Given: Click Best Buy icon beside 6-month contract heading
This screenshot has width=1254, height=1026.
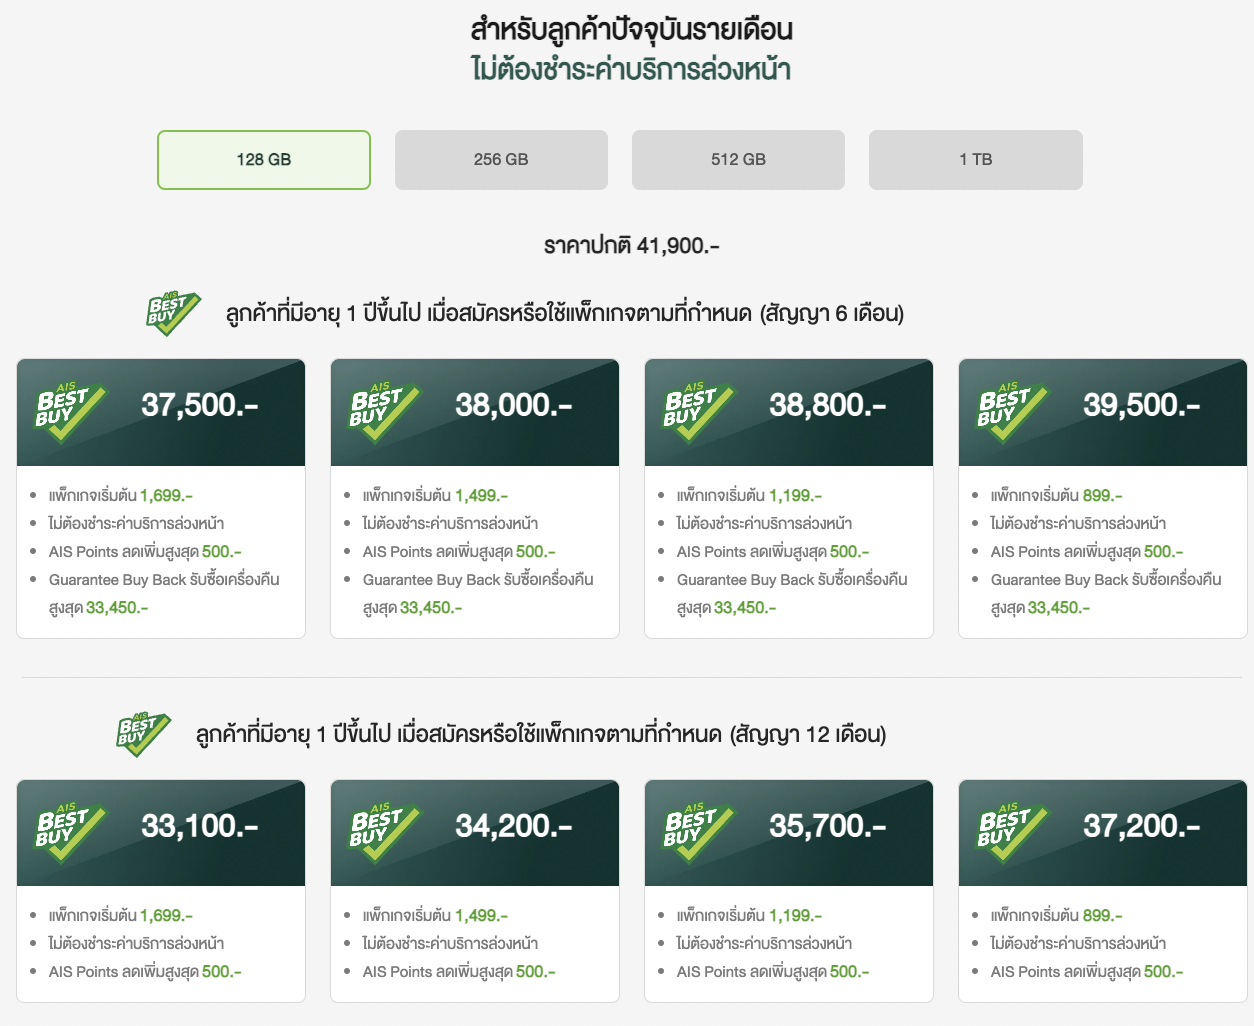Looking at the screenshot, I should pos(173,313).
